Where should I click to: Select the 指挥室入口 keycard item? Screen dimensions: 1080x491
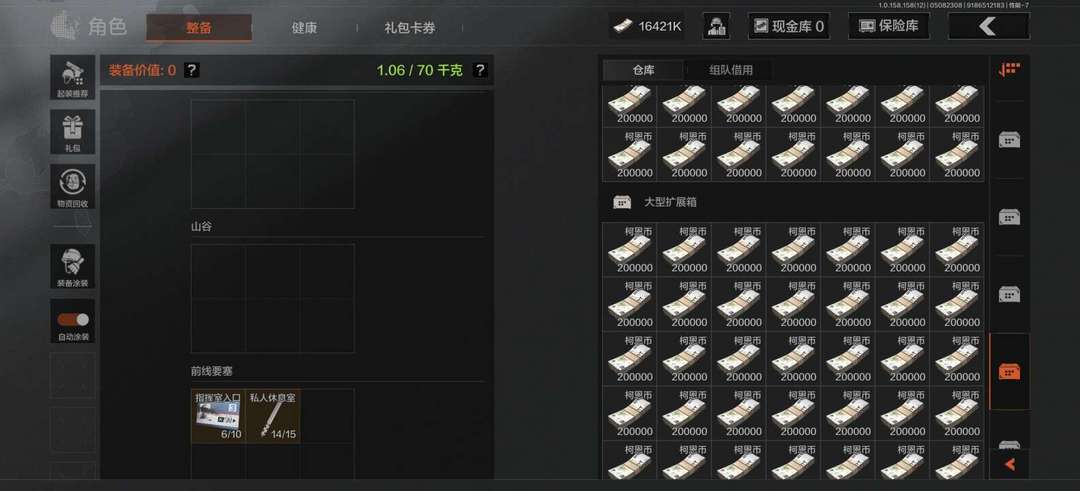coord(218,416)
